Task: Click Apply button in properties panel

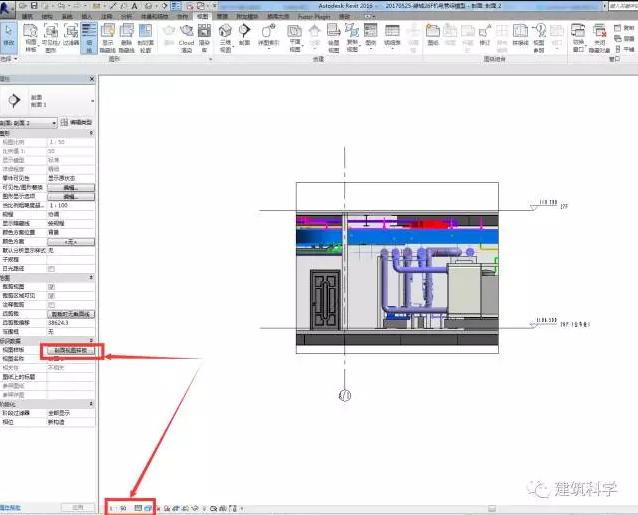Action: pos(78,508)
